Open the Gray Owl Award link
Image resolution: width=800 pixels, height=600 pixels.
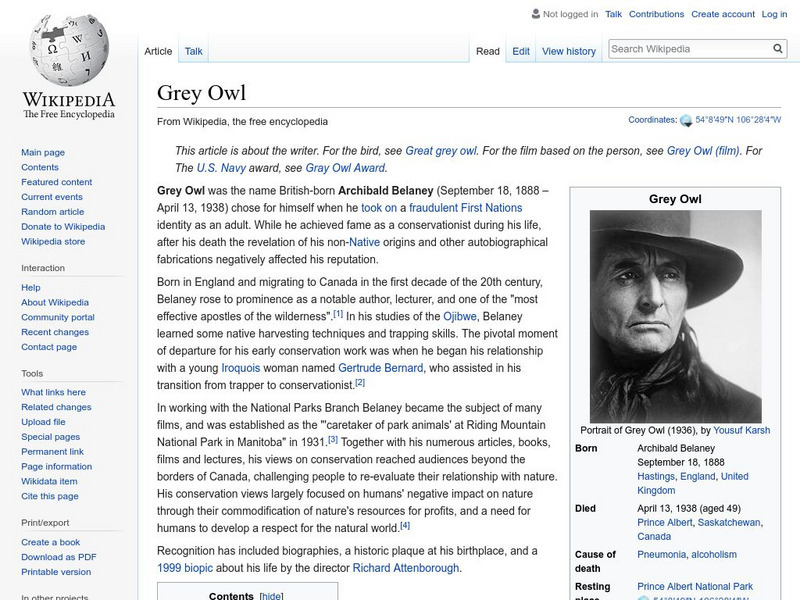click(x=345, y=168)
